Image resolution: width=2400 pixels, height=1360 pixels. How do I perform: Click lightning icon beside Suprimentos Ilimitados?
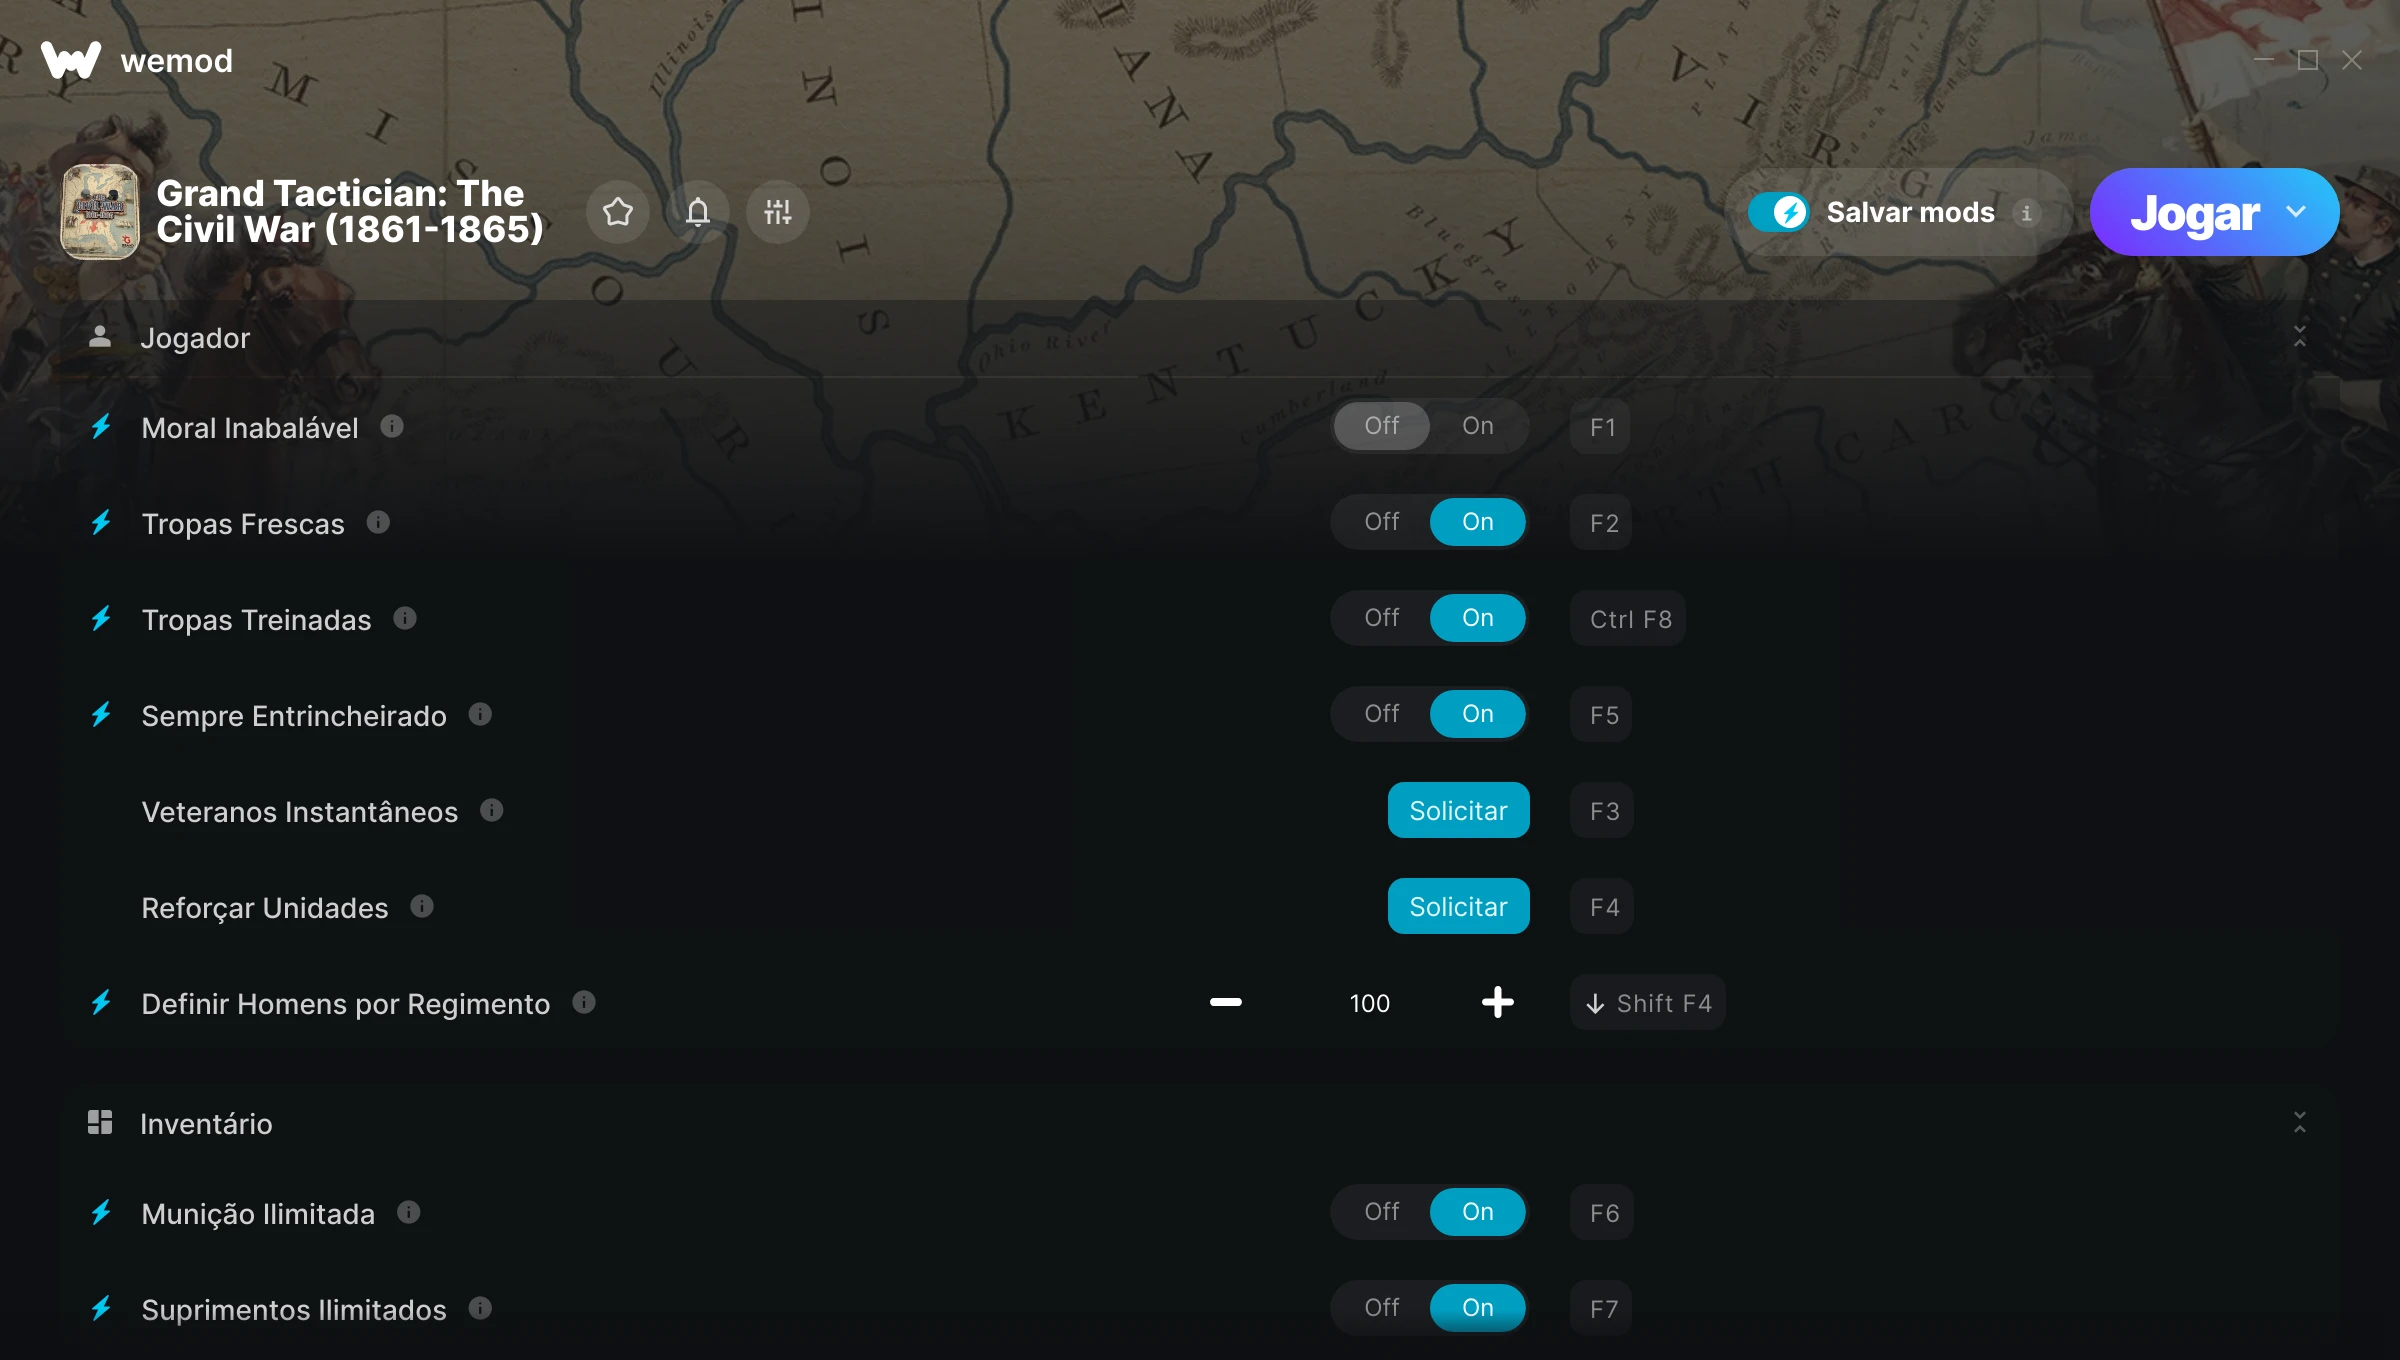tap(101, 1309)
